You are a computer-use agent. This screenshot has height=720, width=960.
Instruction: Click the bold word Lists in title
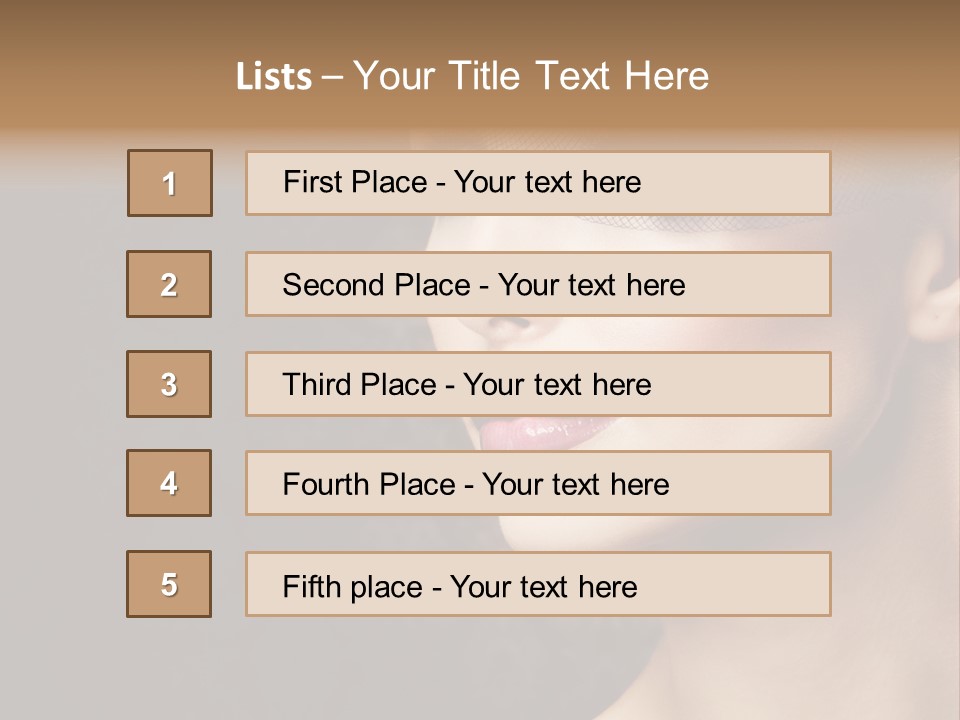coord(274,77)
